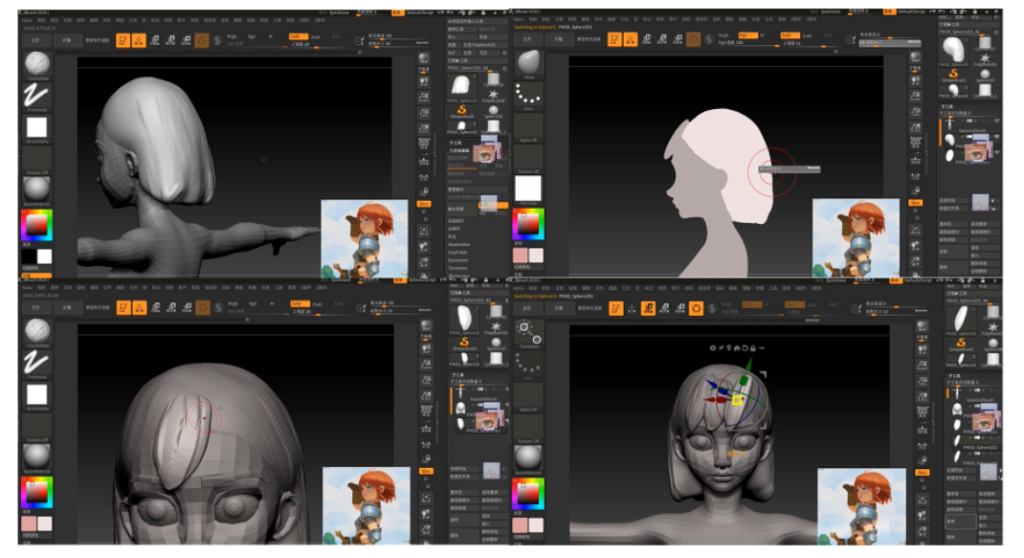Pick a hue in top-left screenshot color picker
This screenshot has width=1024, height=558.
[x=37, y=225]
